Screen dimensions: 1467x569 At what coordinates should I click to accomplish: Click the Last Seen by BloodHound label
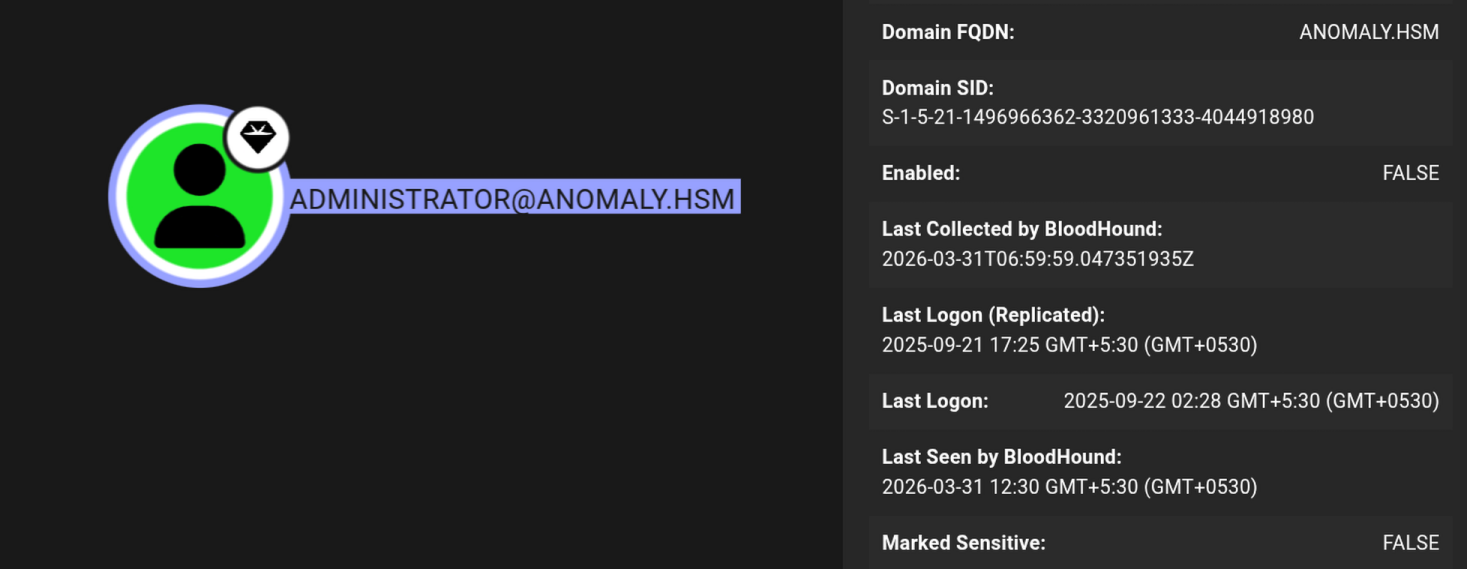point(1001,457)
